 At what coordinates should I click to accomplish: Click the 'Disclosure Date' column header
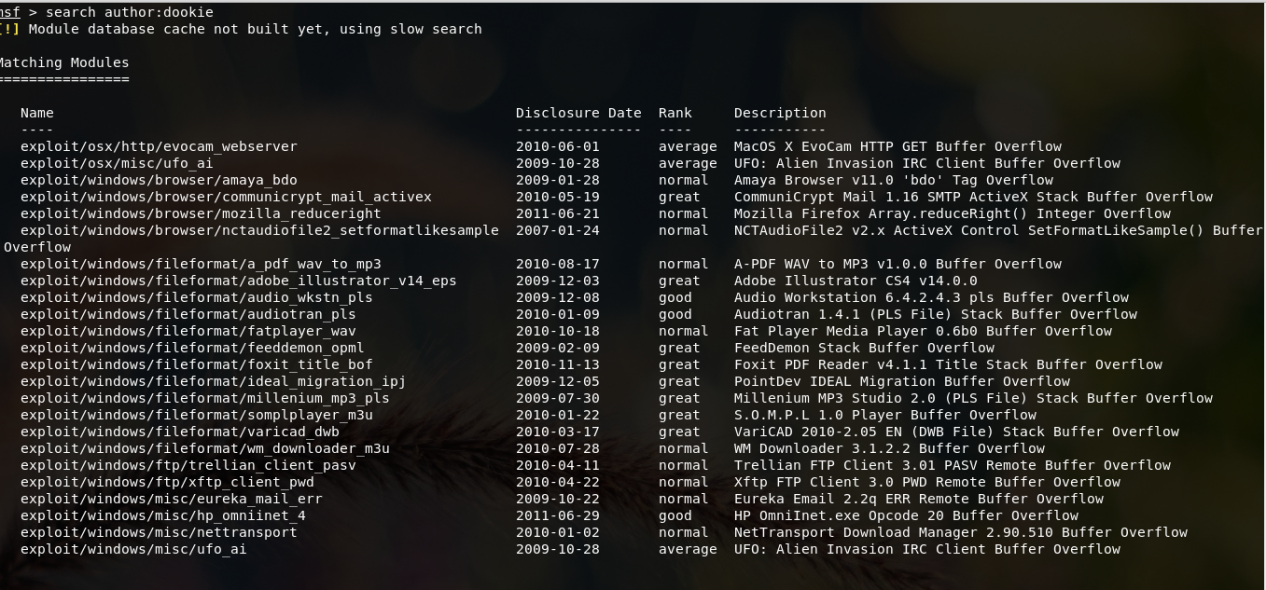[x=579, y=113]
